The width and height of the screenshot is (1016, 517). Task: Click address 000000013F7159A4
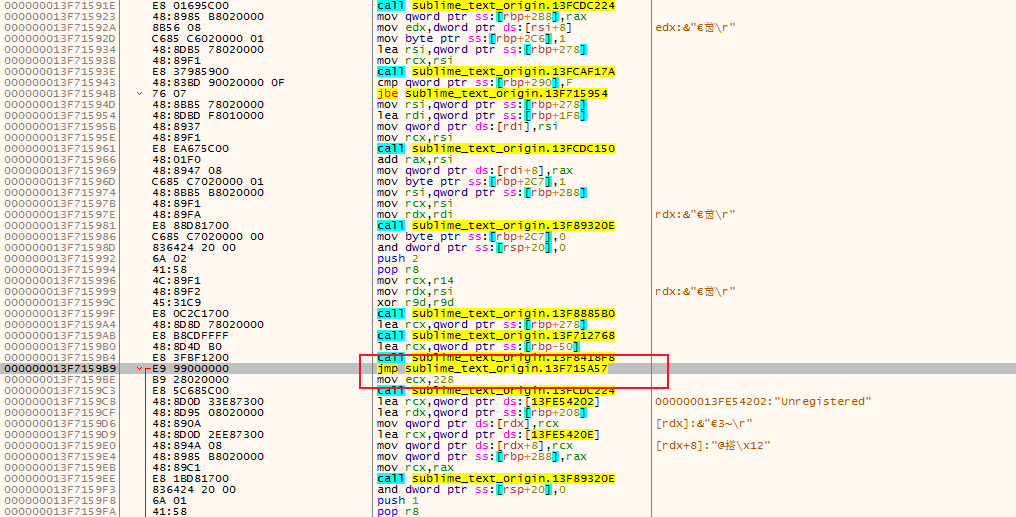click(60, 325)
